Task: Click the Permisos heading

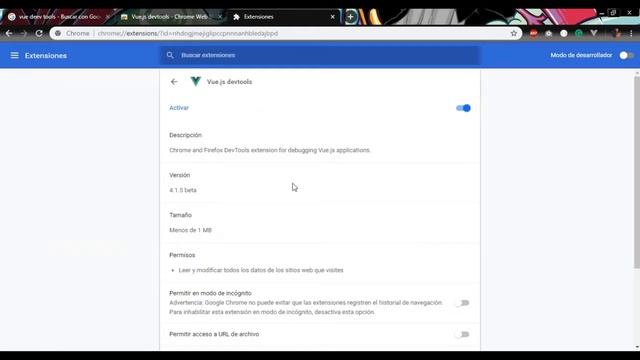Action: tap(182, 255)
